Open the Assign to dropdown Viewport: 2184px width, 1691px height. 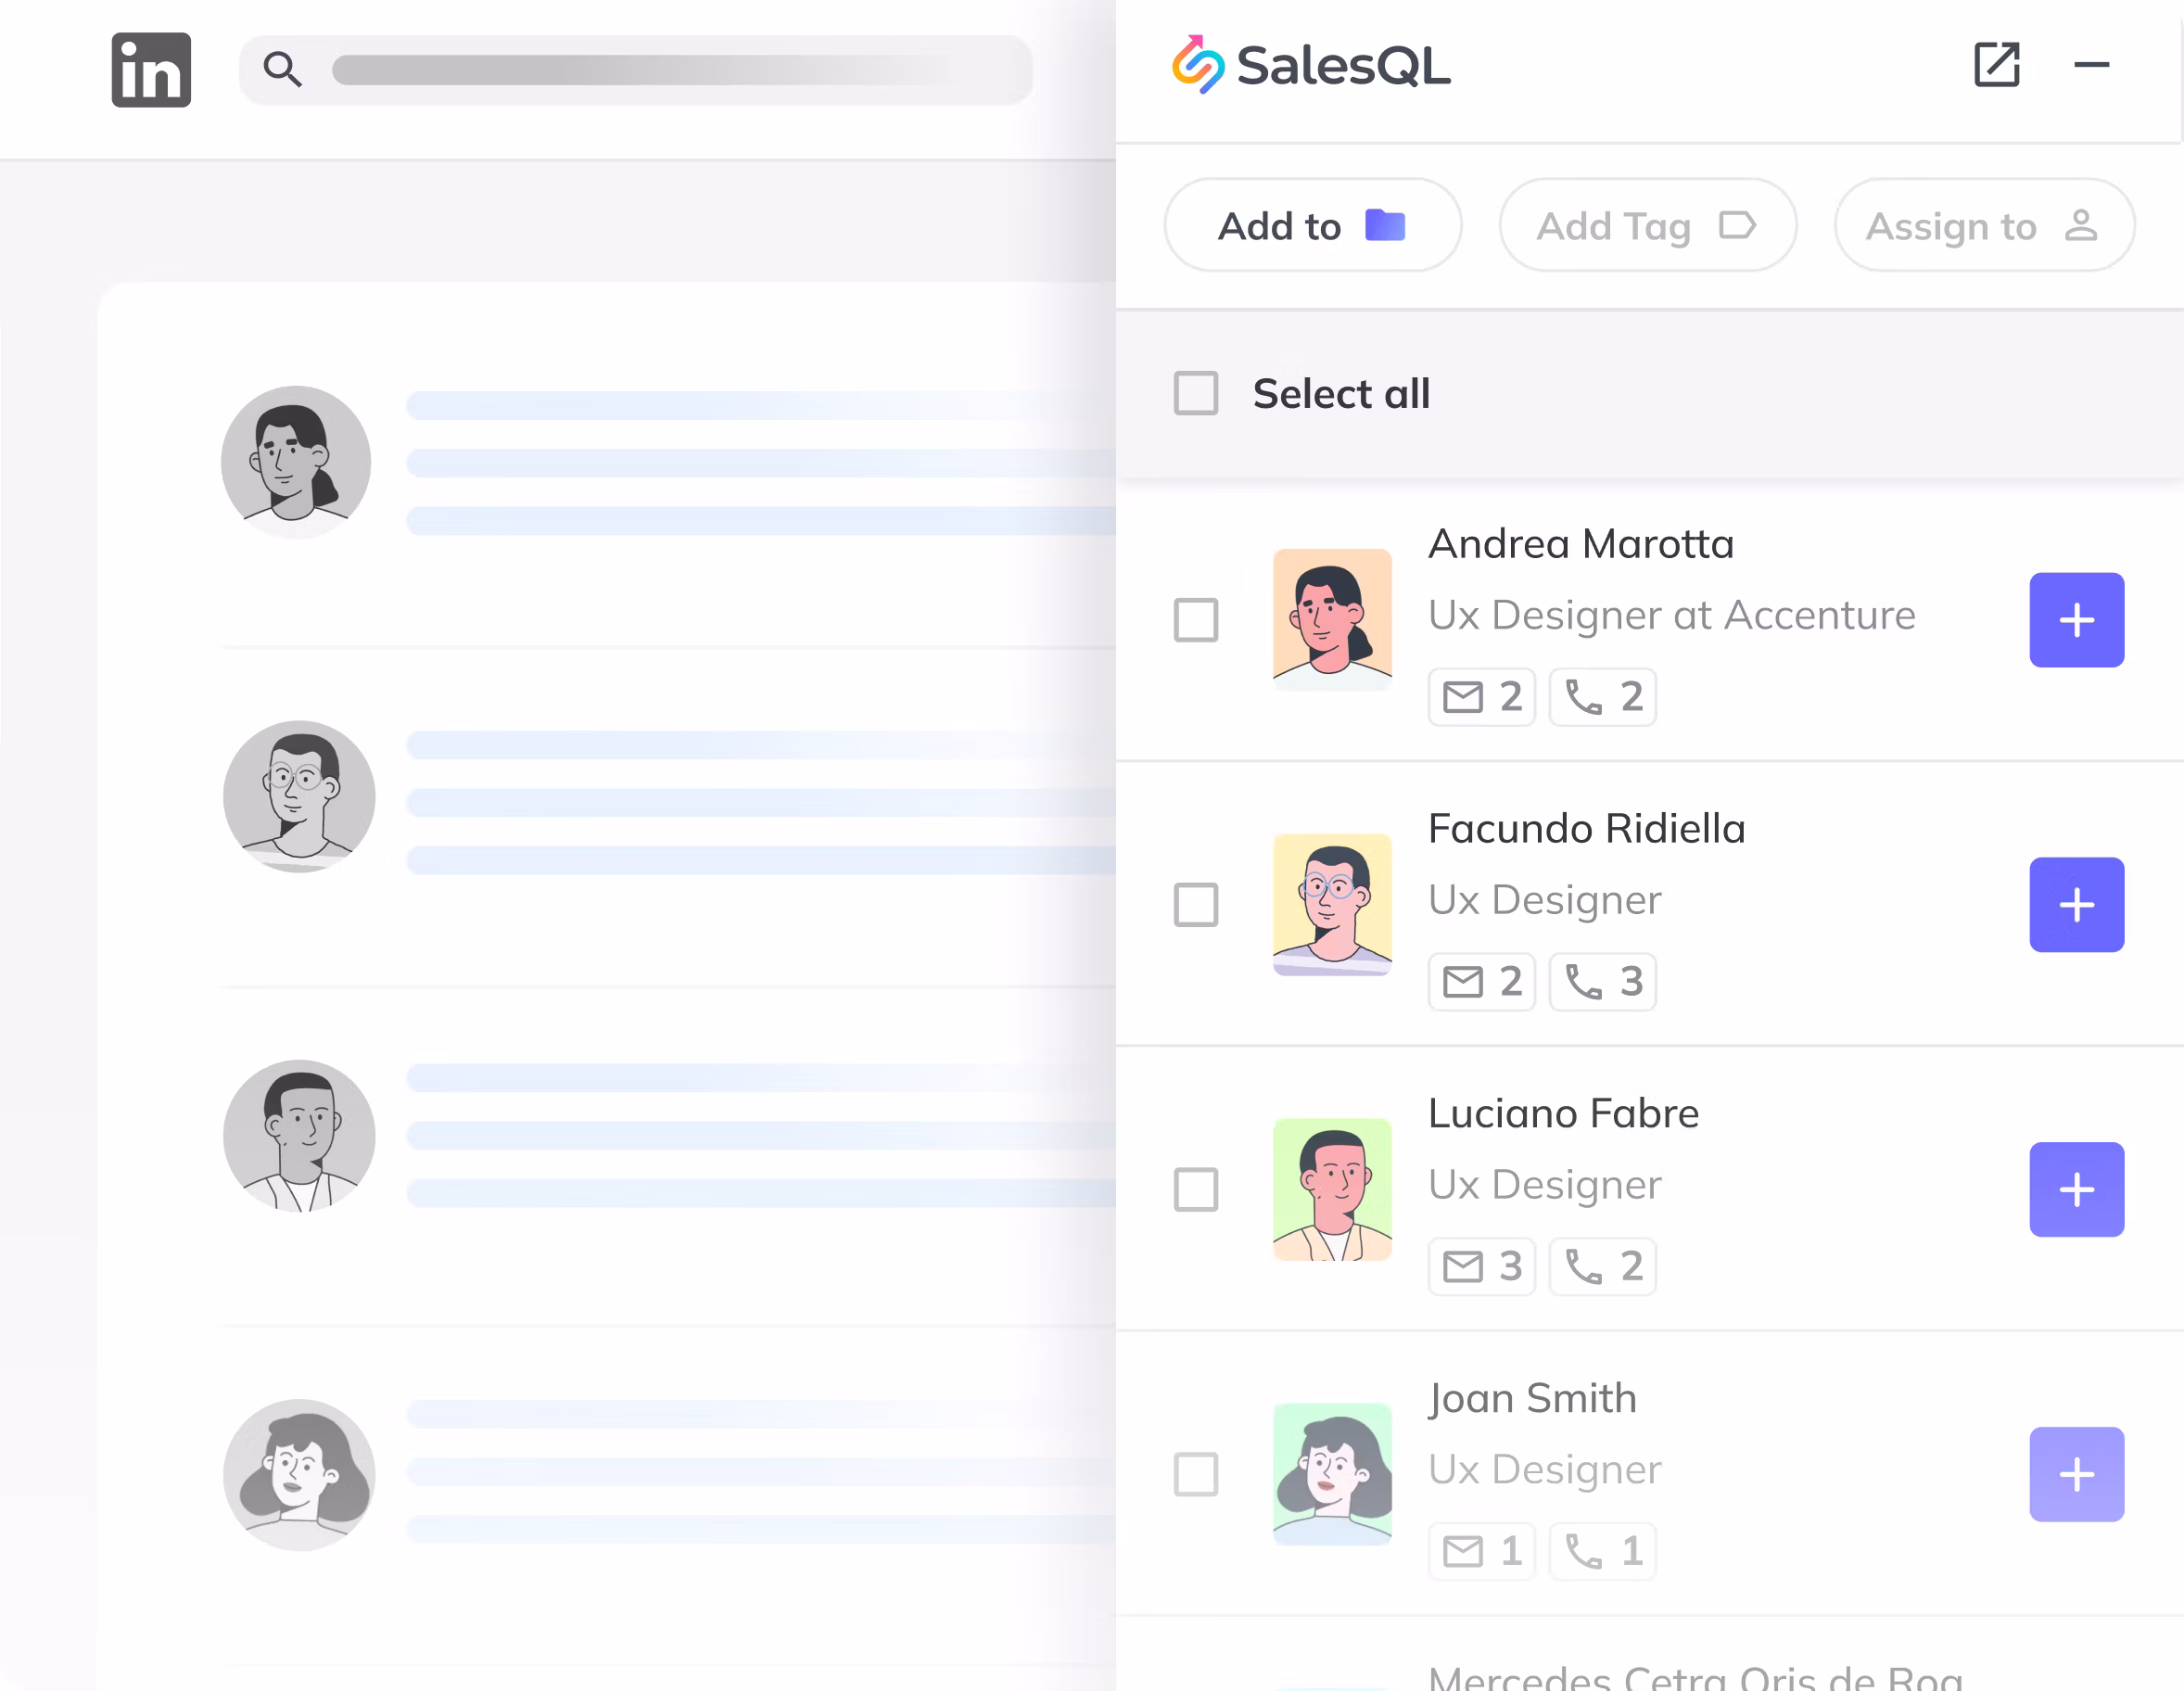click(x=1984, y=225)
